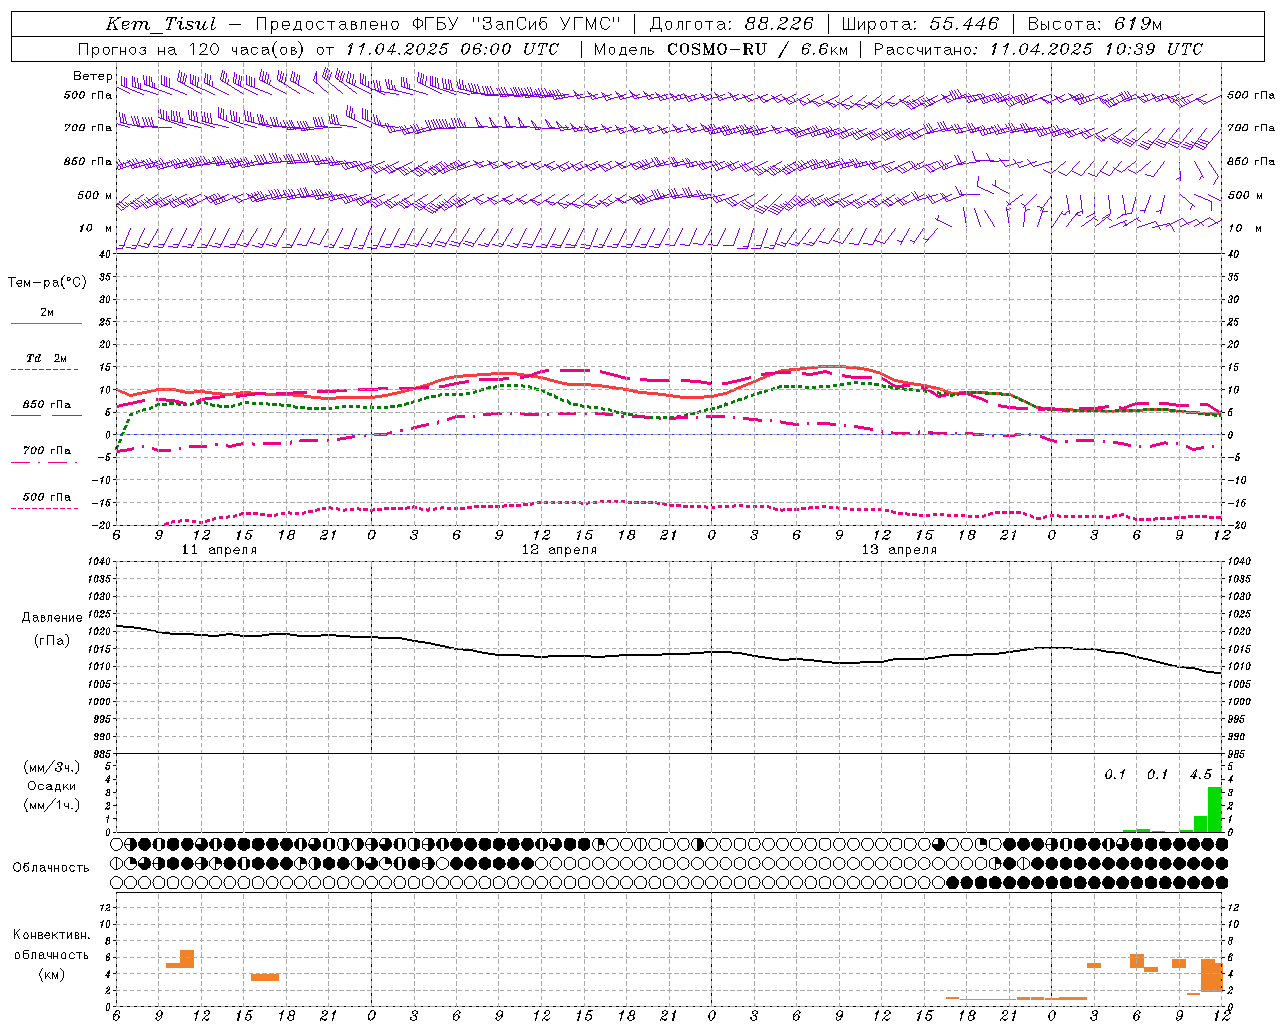The image size is (1280, 1024).
Task: Click the Конвективн. convective cloud label
Action: click(x=51, y=935)
